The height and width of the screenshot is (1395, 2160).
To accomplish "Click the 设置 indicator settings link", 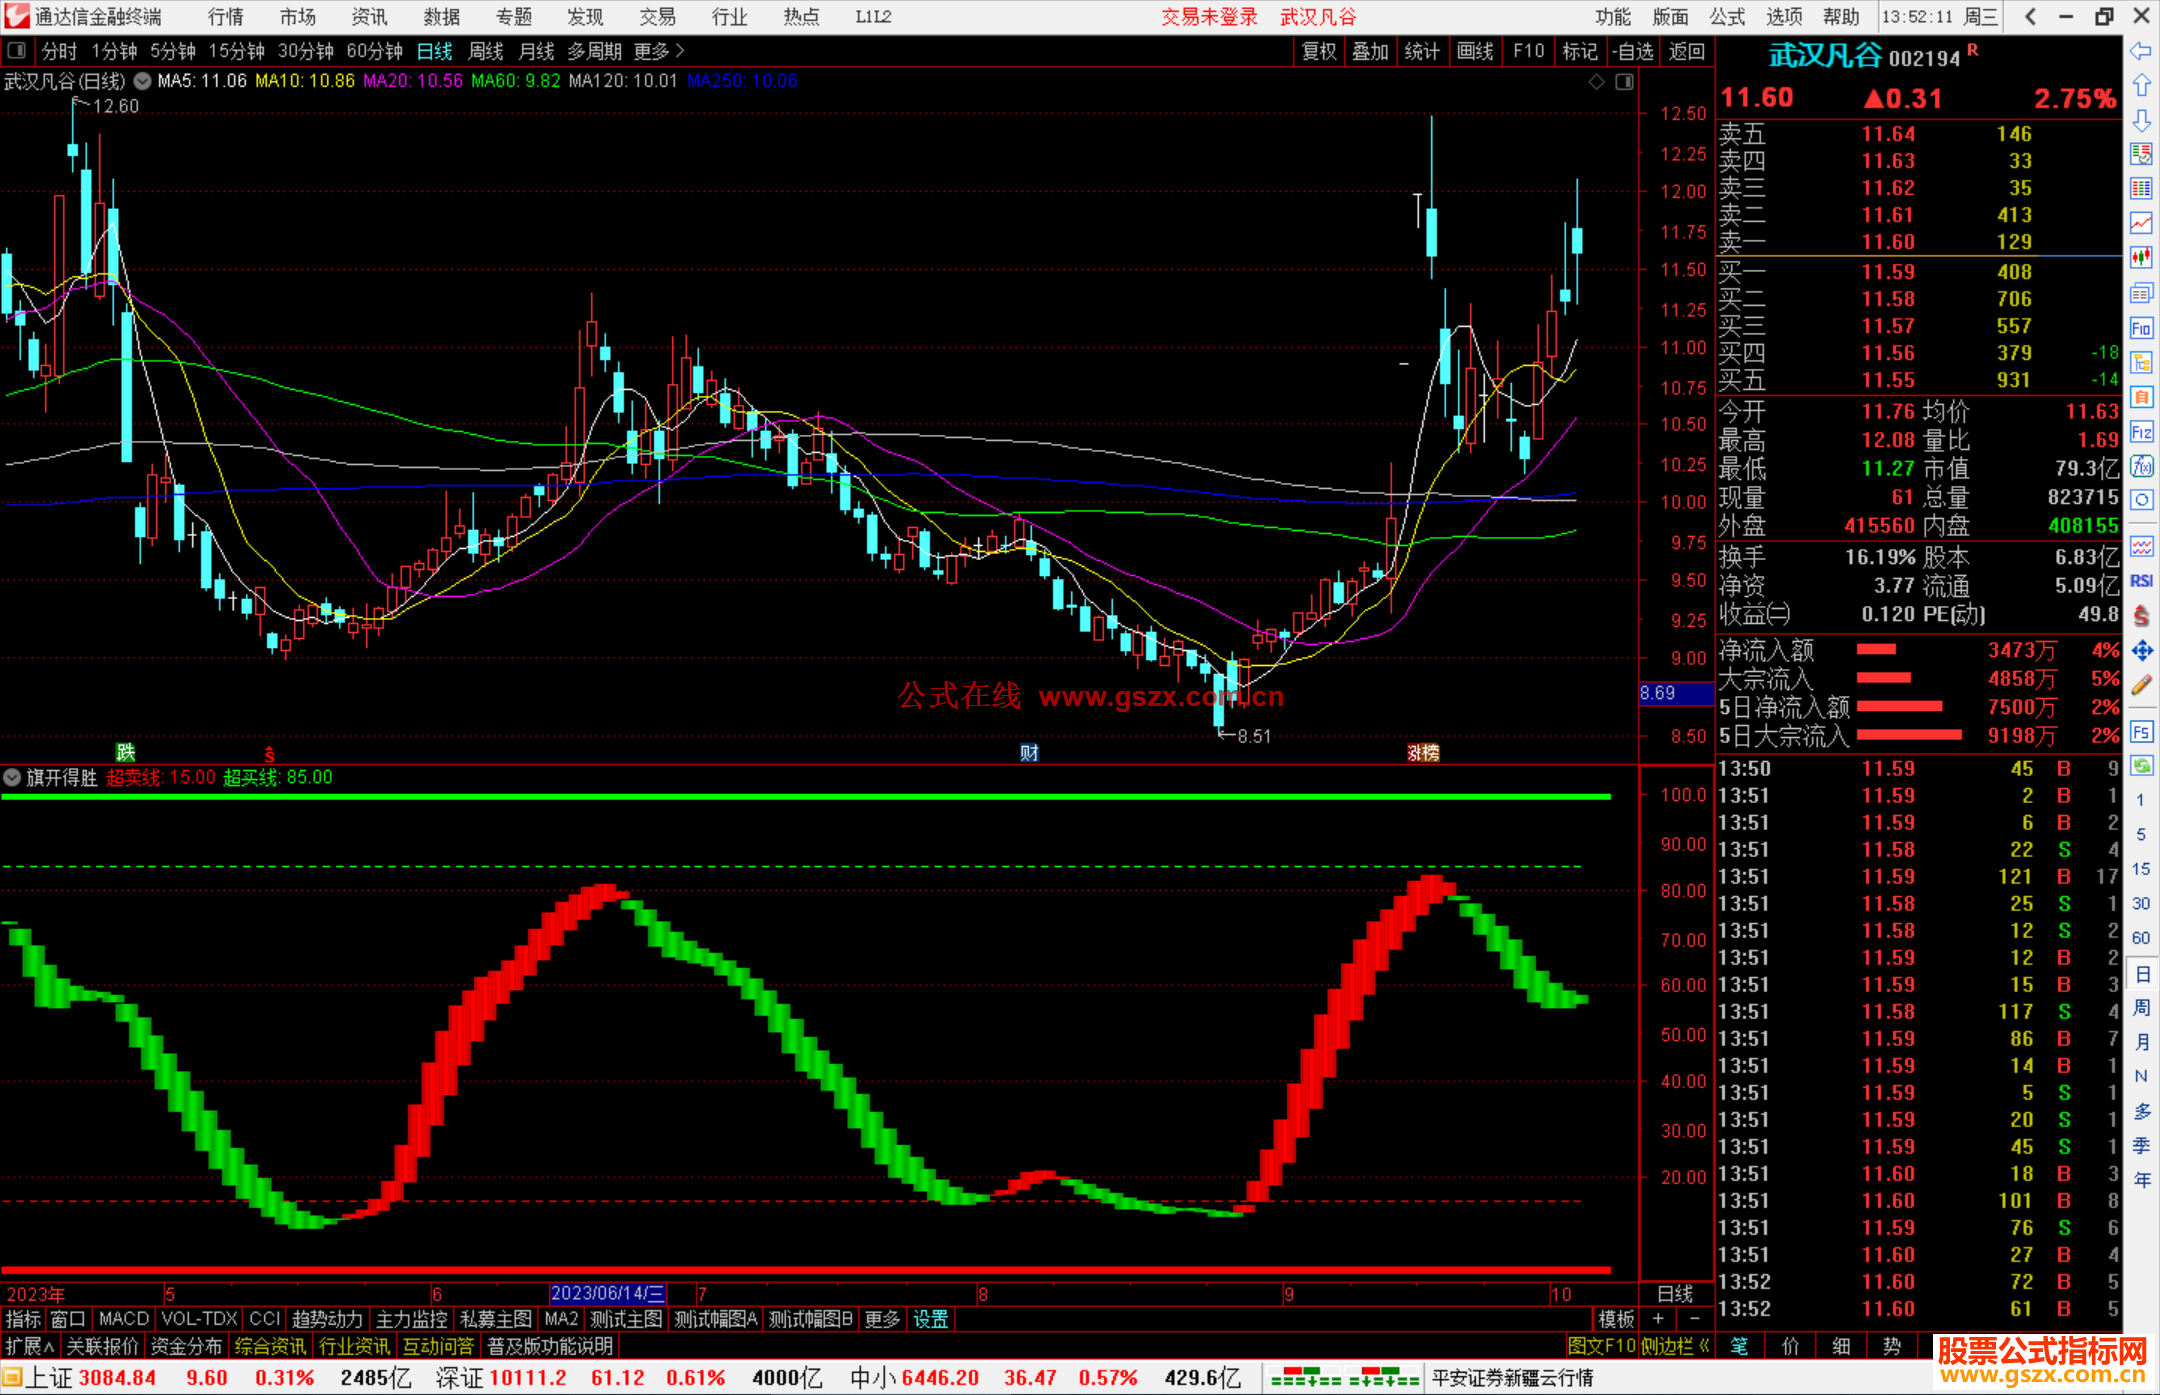I will (930, 1319).
